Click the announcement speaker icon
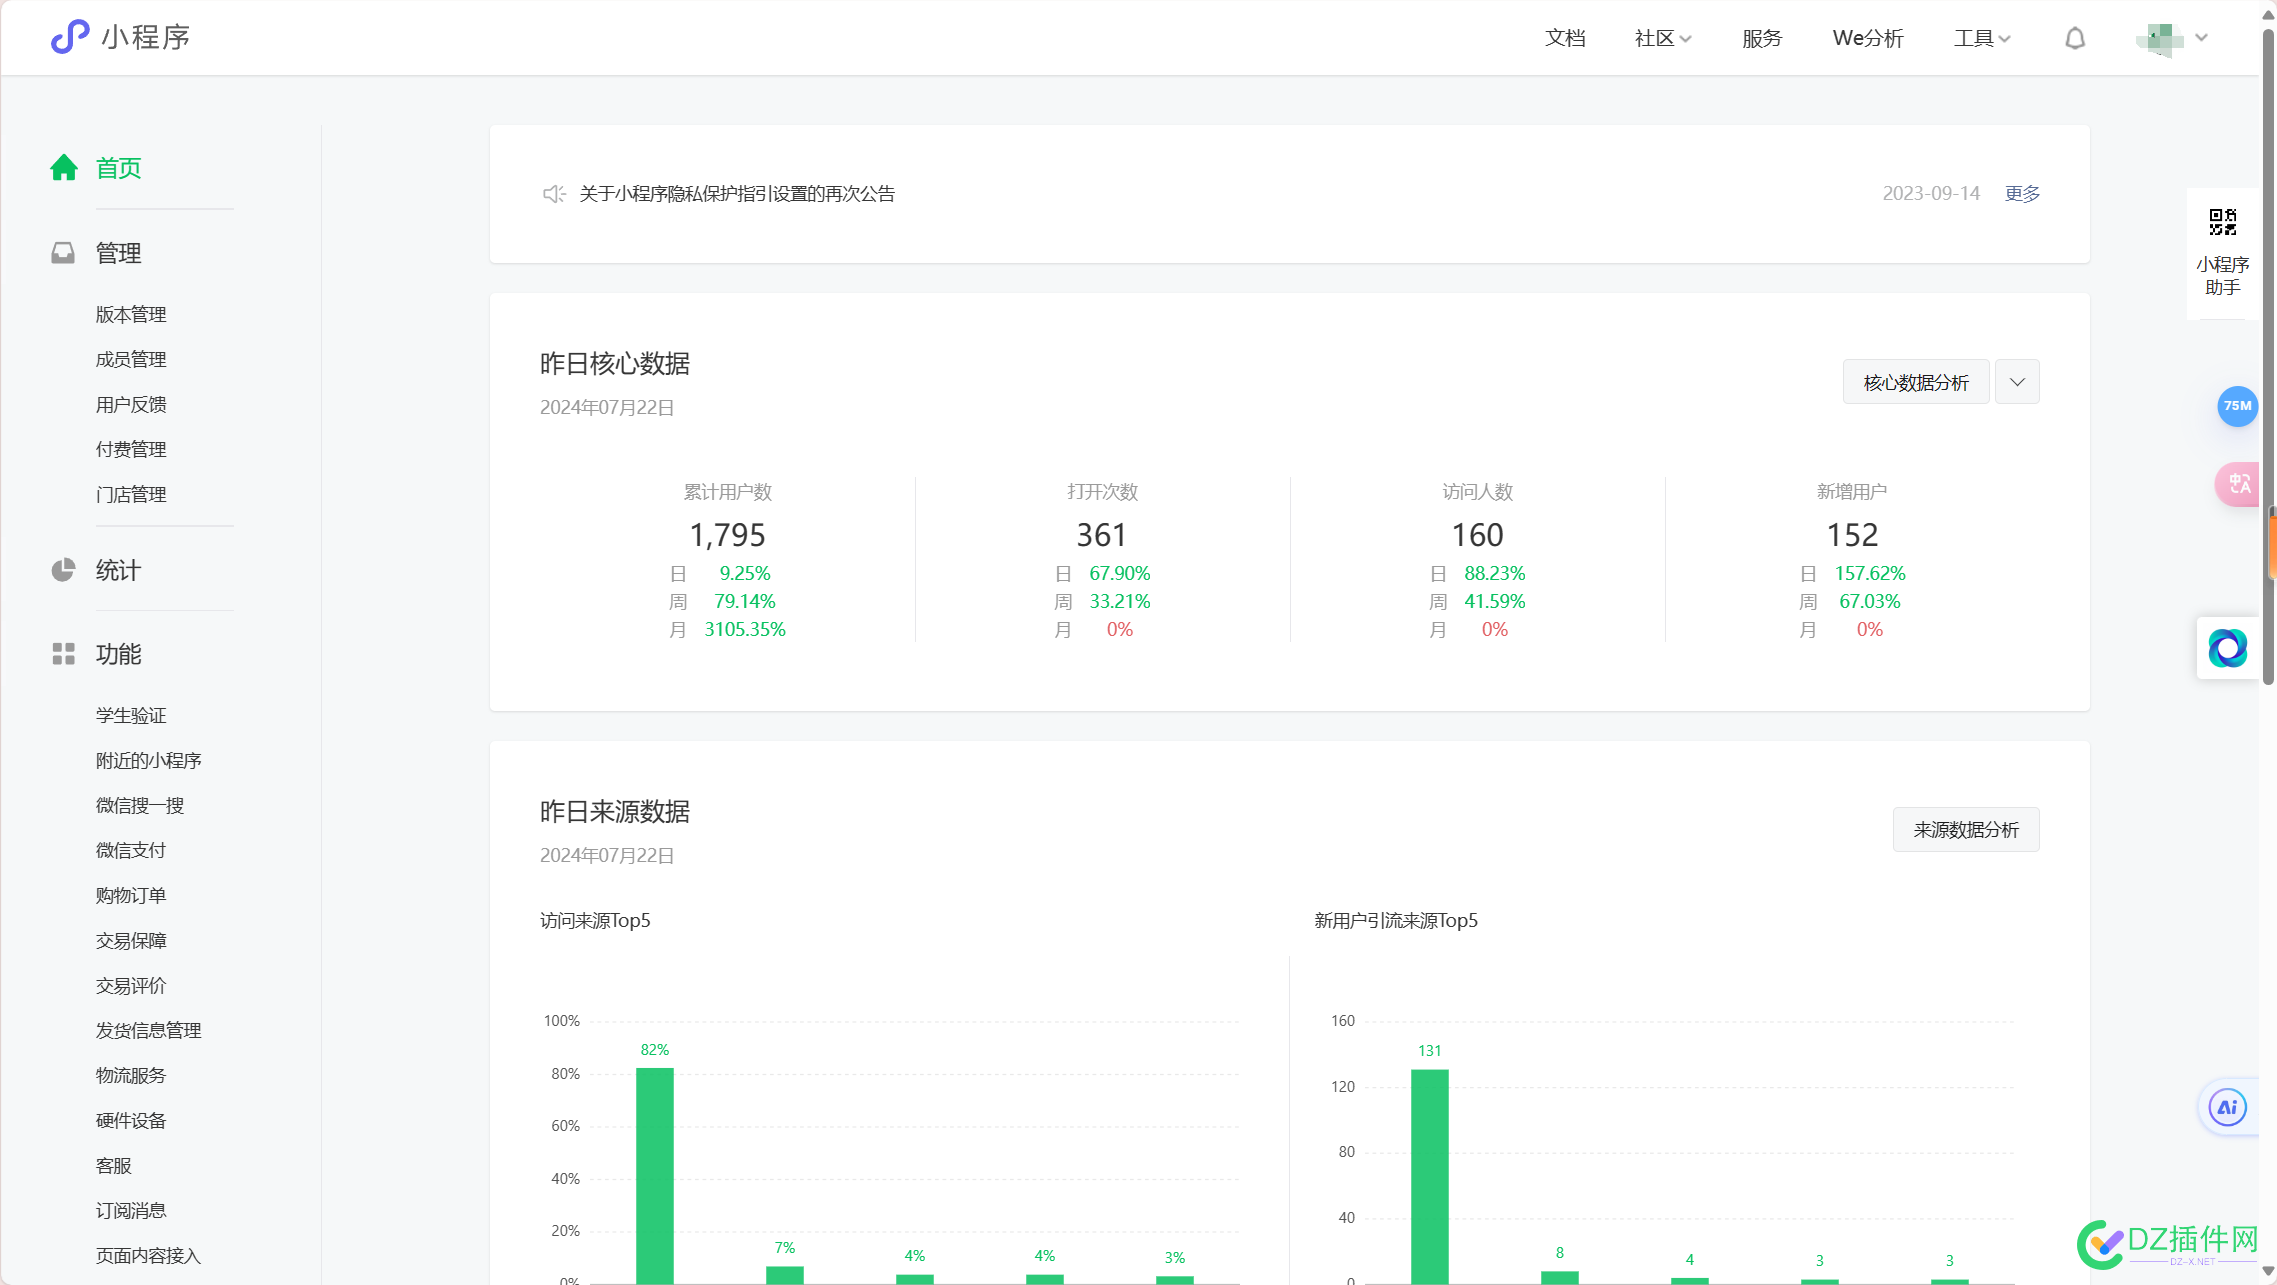The height and width of the screenshot is (1285, 2277). point(554,193)
